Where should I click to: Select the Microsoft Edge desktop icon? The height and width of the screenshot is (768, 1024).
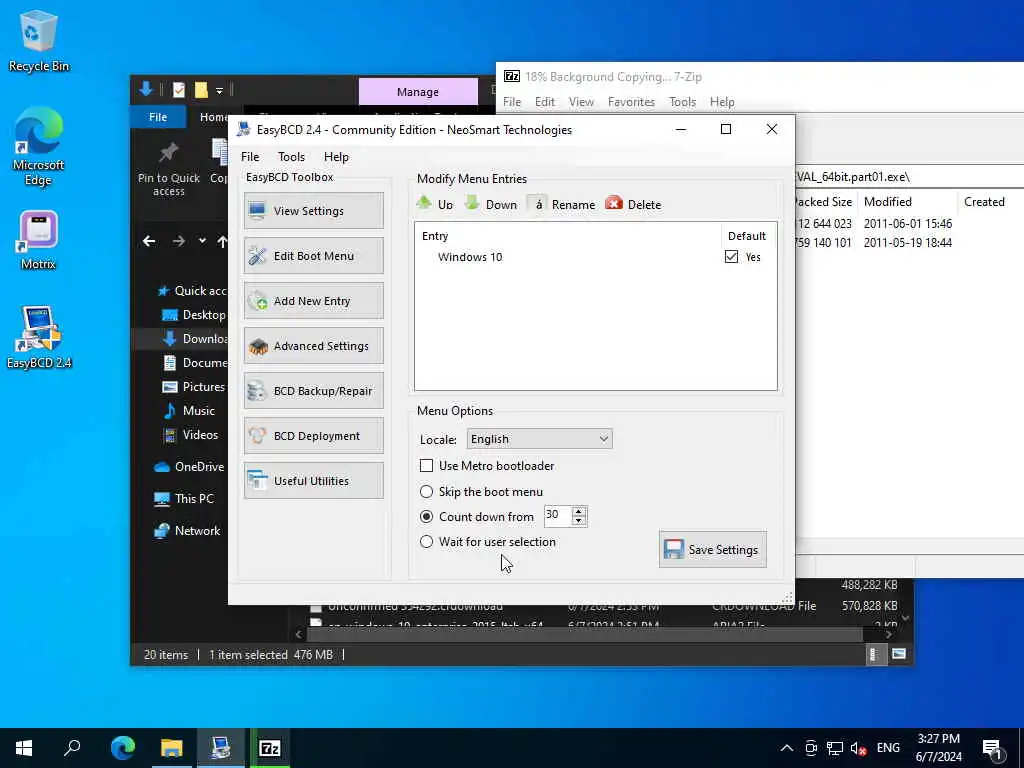click(x=38, y=146)
